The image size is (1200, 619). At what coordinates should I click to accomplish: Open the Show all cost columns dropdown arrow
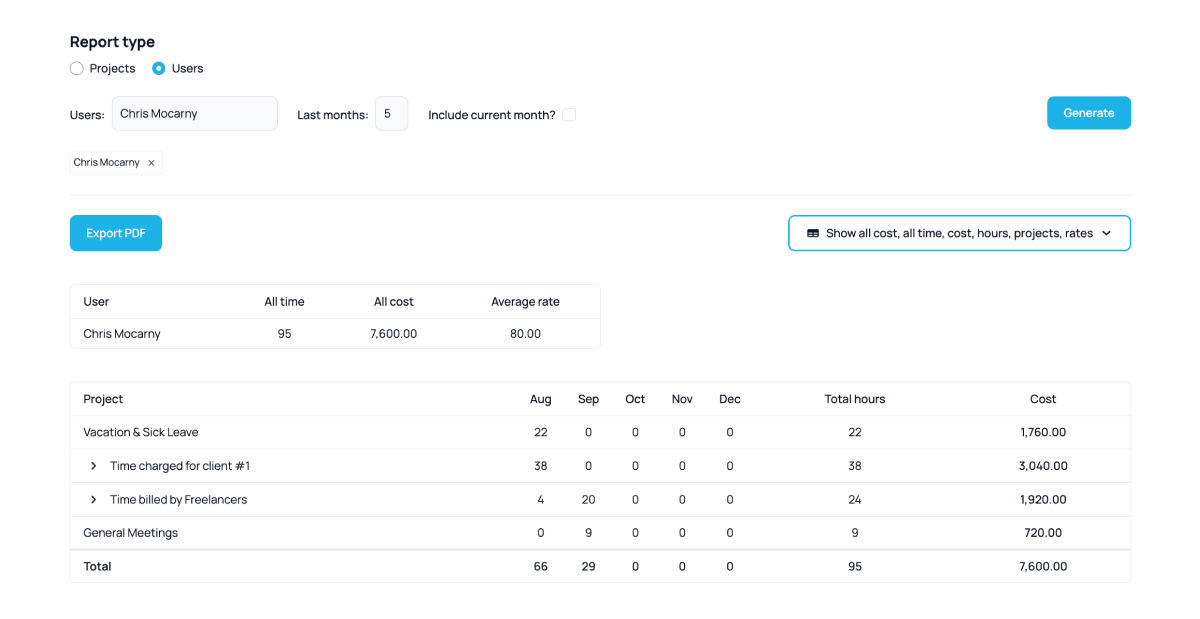tap(1106, 233)
